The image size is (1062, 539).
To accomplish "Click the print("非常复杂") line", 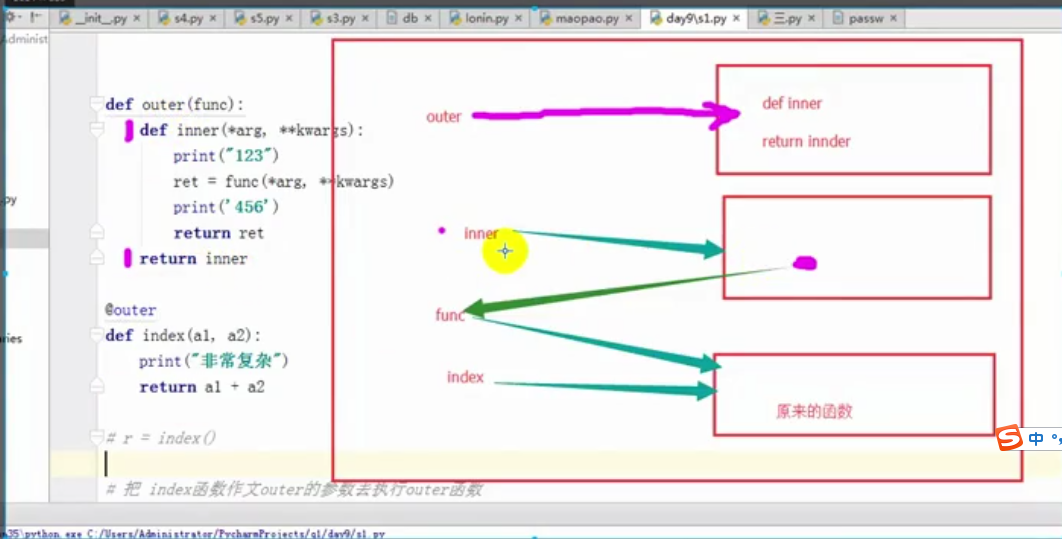I will click(213, 361).
